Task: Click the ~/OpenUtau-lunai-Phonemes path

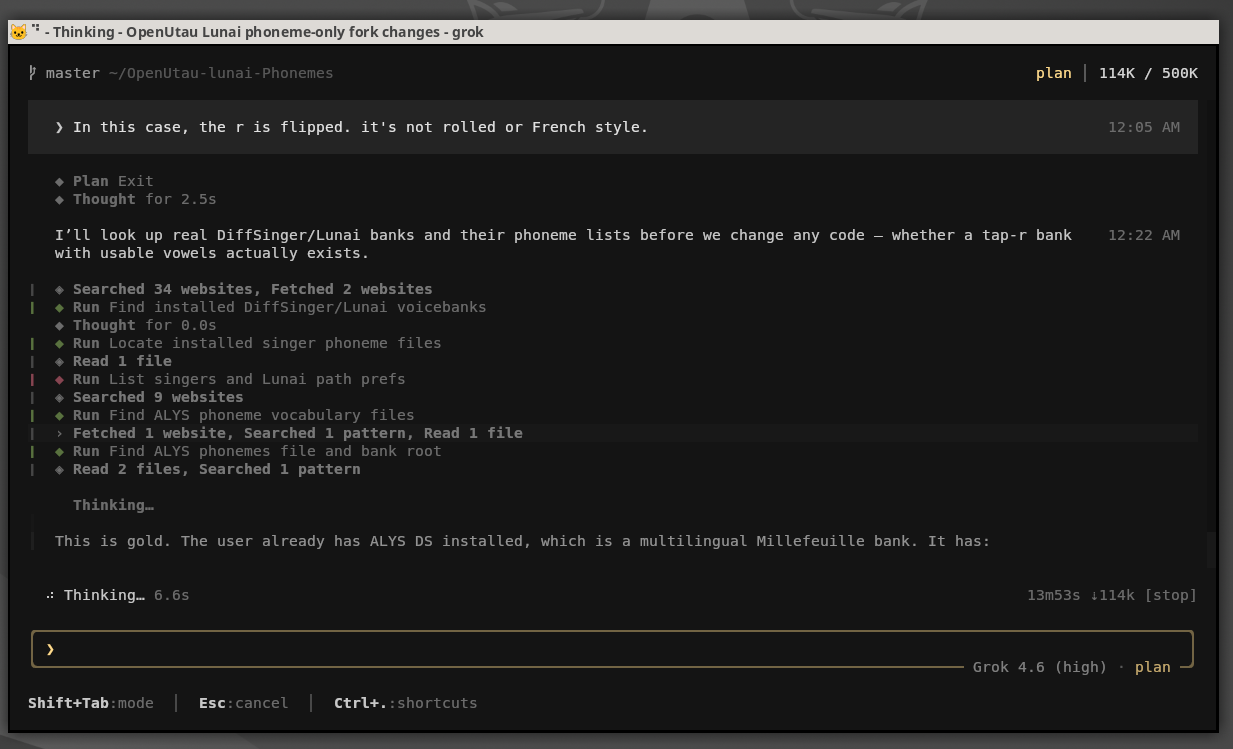Action: tap(221, 73)
